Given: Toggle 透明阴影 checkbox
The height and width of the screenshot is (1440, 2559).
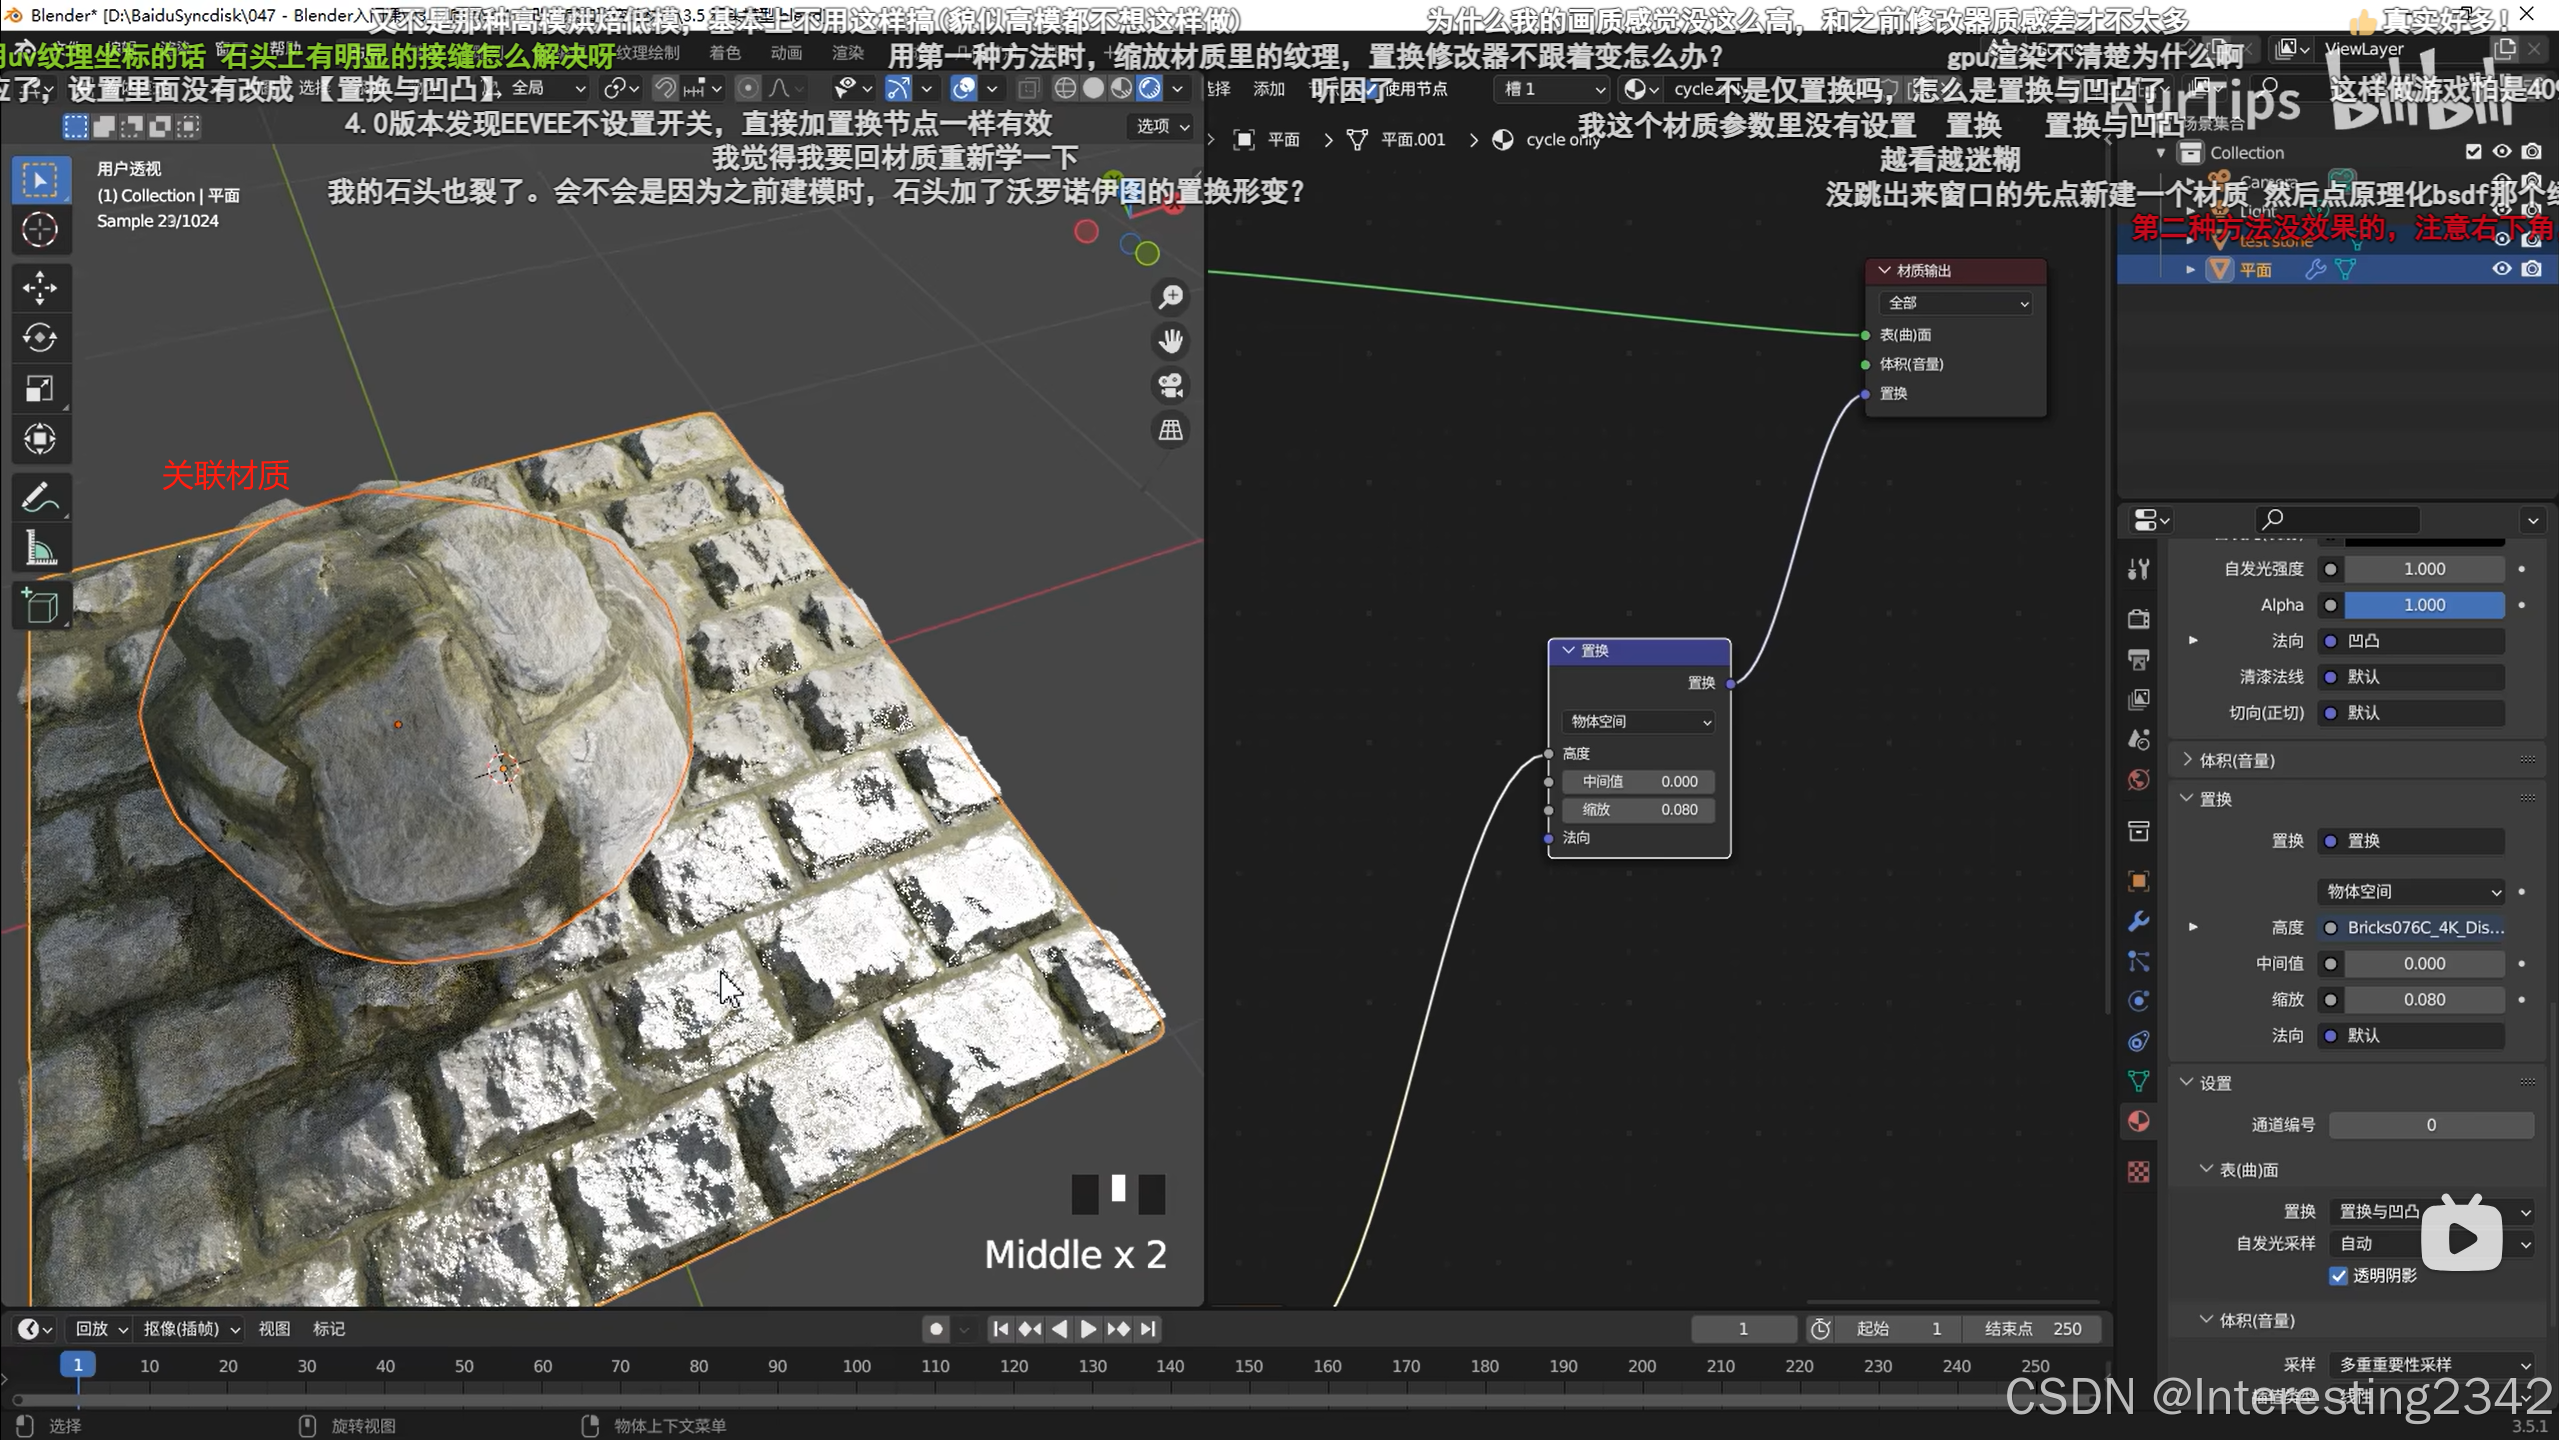Looking at the screenshot, I should click(x=2338, y=1275).
